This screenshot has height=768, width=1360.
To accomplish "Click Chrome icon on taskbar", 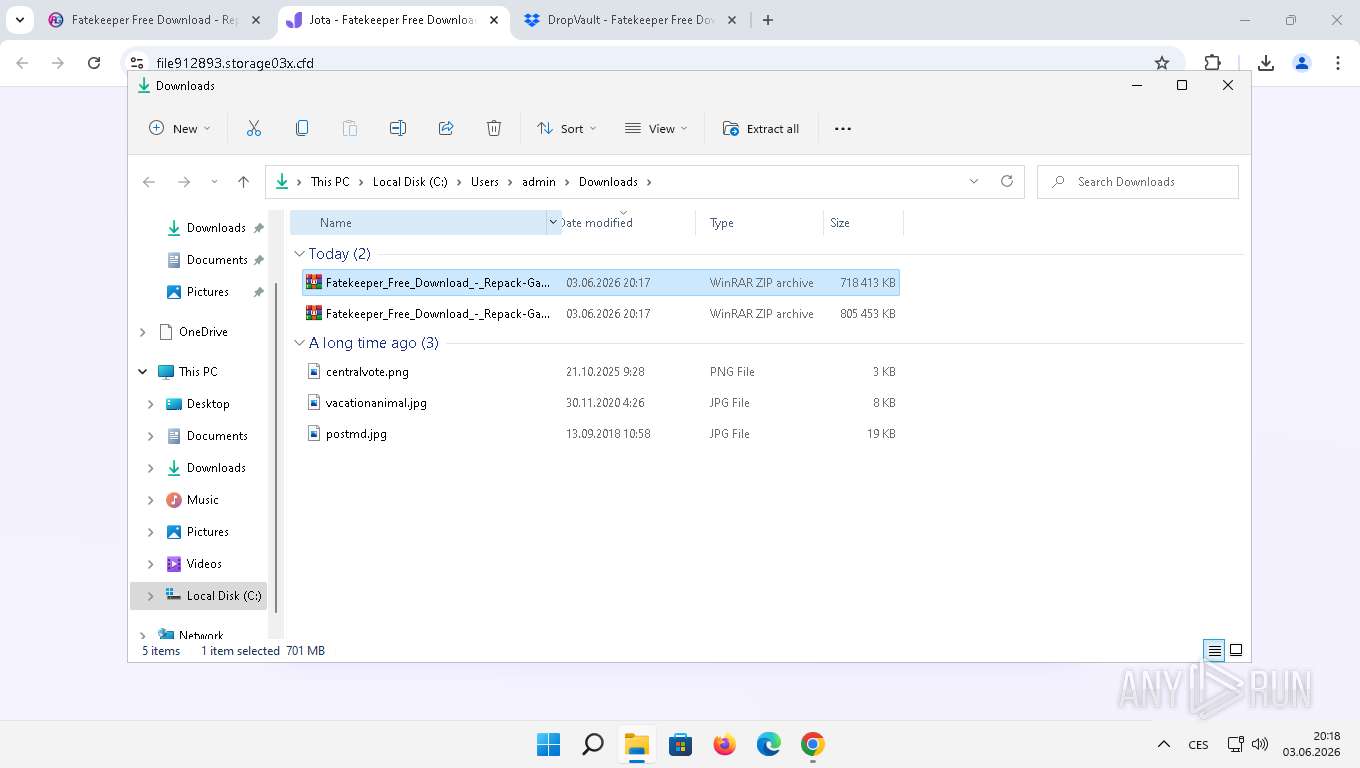I will [x=813, y=744].
